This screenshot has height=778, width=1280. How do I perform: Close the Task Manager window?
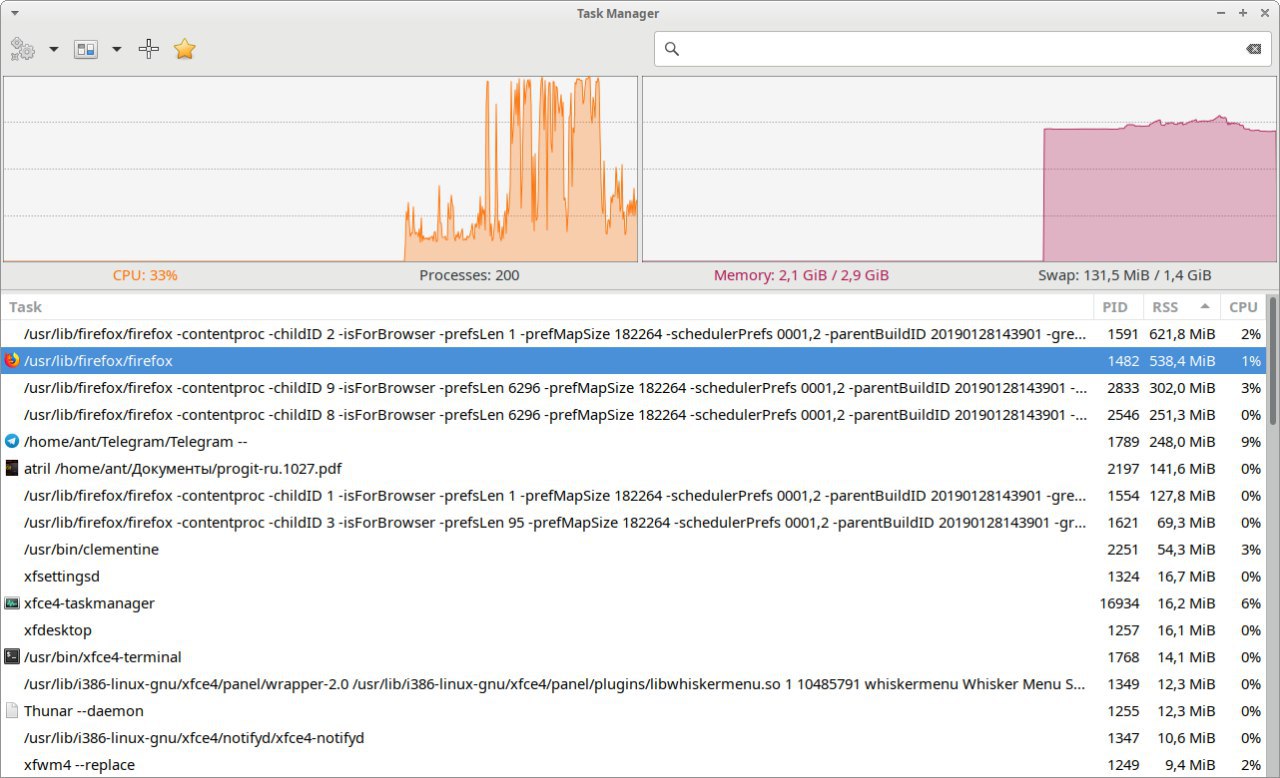[x=1265, y=13]
